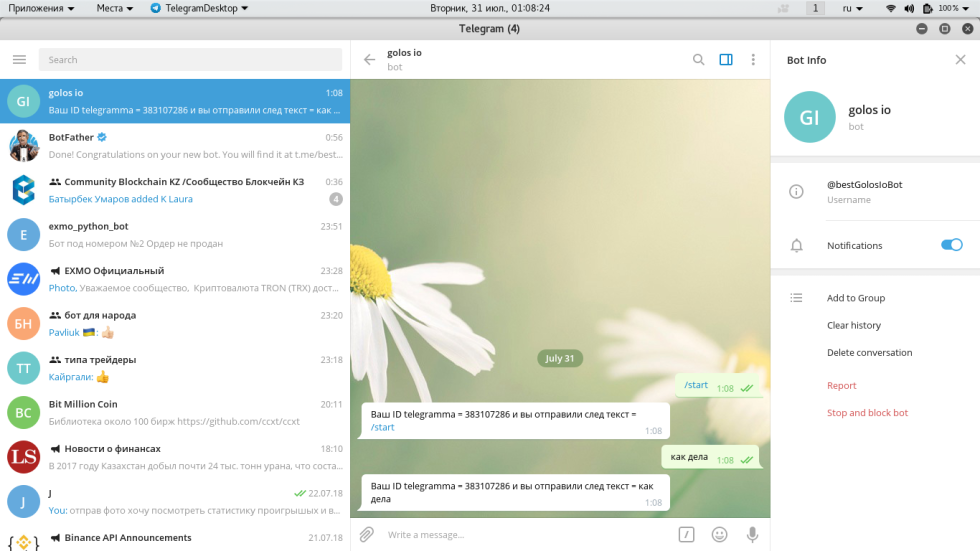The image size is (980, 551).
Task: Click the sent как дела message bubble
Action: (x=710, y=457)
